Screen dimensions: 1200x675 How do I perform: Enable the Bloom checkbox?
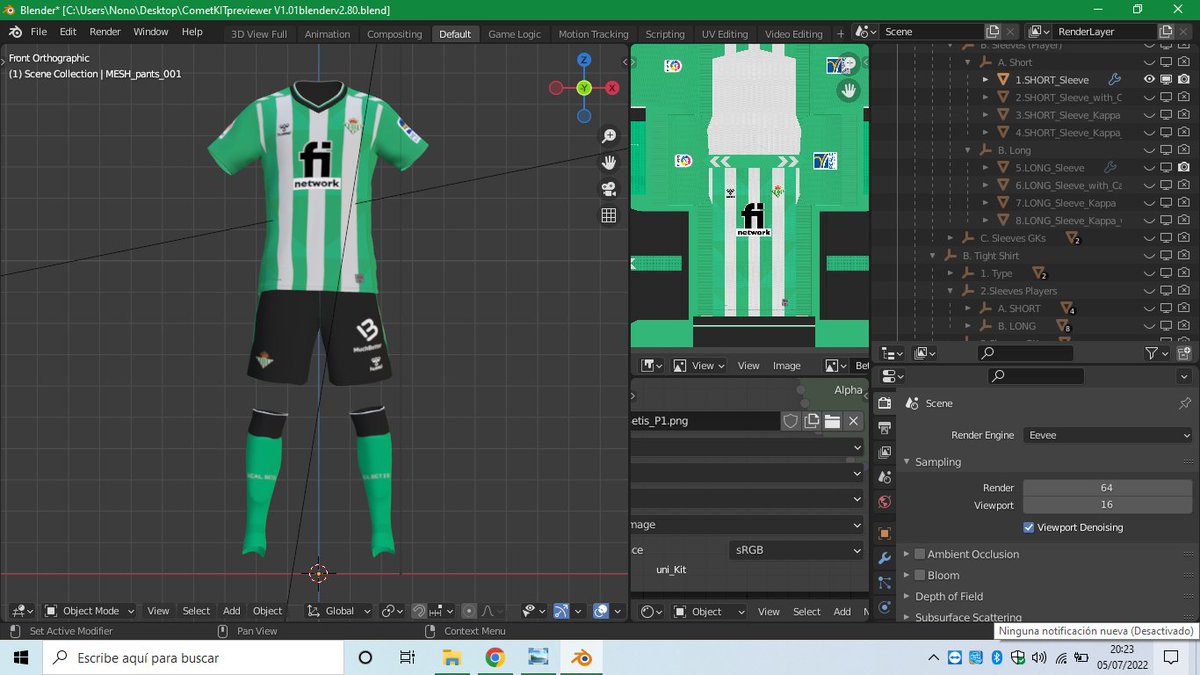point(920,575)
